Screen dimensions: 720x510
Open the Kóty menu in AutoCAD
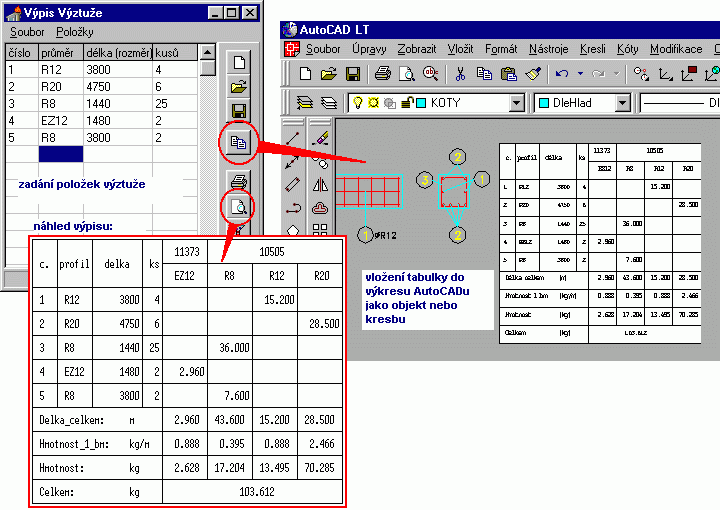pyautogui.click(x=628, y=49)
